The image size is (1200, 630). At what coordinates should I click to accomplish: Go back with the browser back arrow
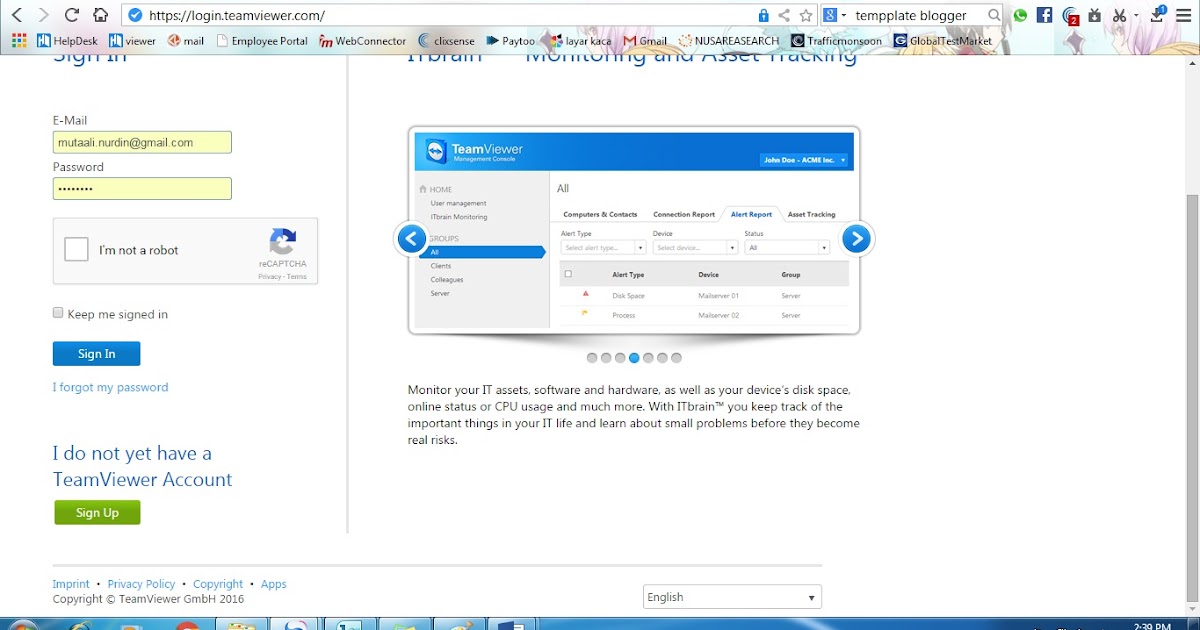pos(17,15)
